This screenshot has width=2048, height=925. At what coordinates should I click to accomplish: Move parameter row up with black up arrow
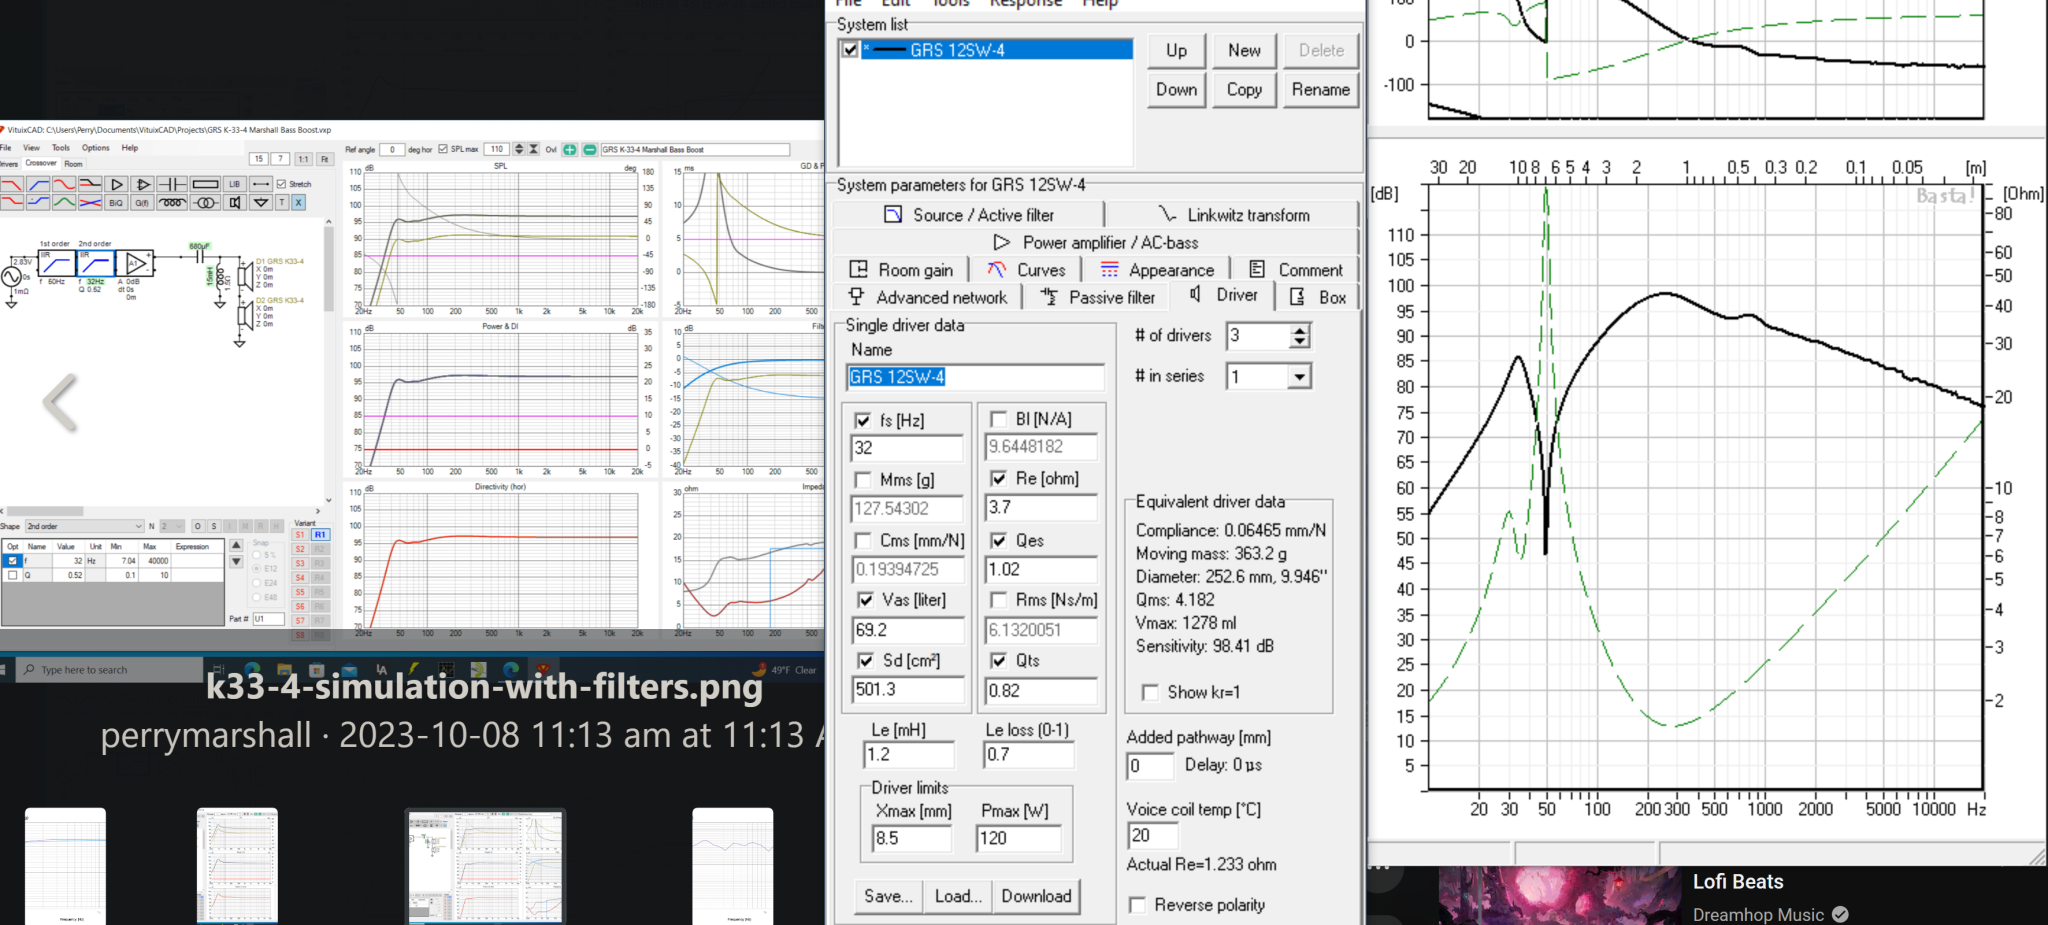click(x=236, y=545)
